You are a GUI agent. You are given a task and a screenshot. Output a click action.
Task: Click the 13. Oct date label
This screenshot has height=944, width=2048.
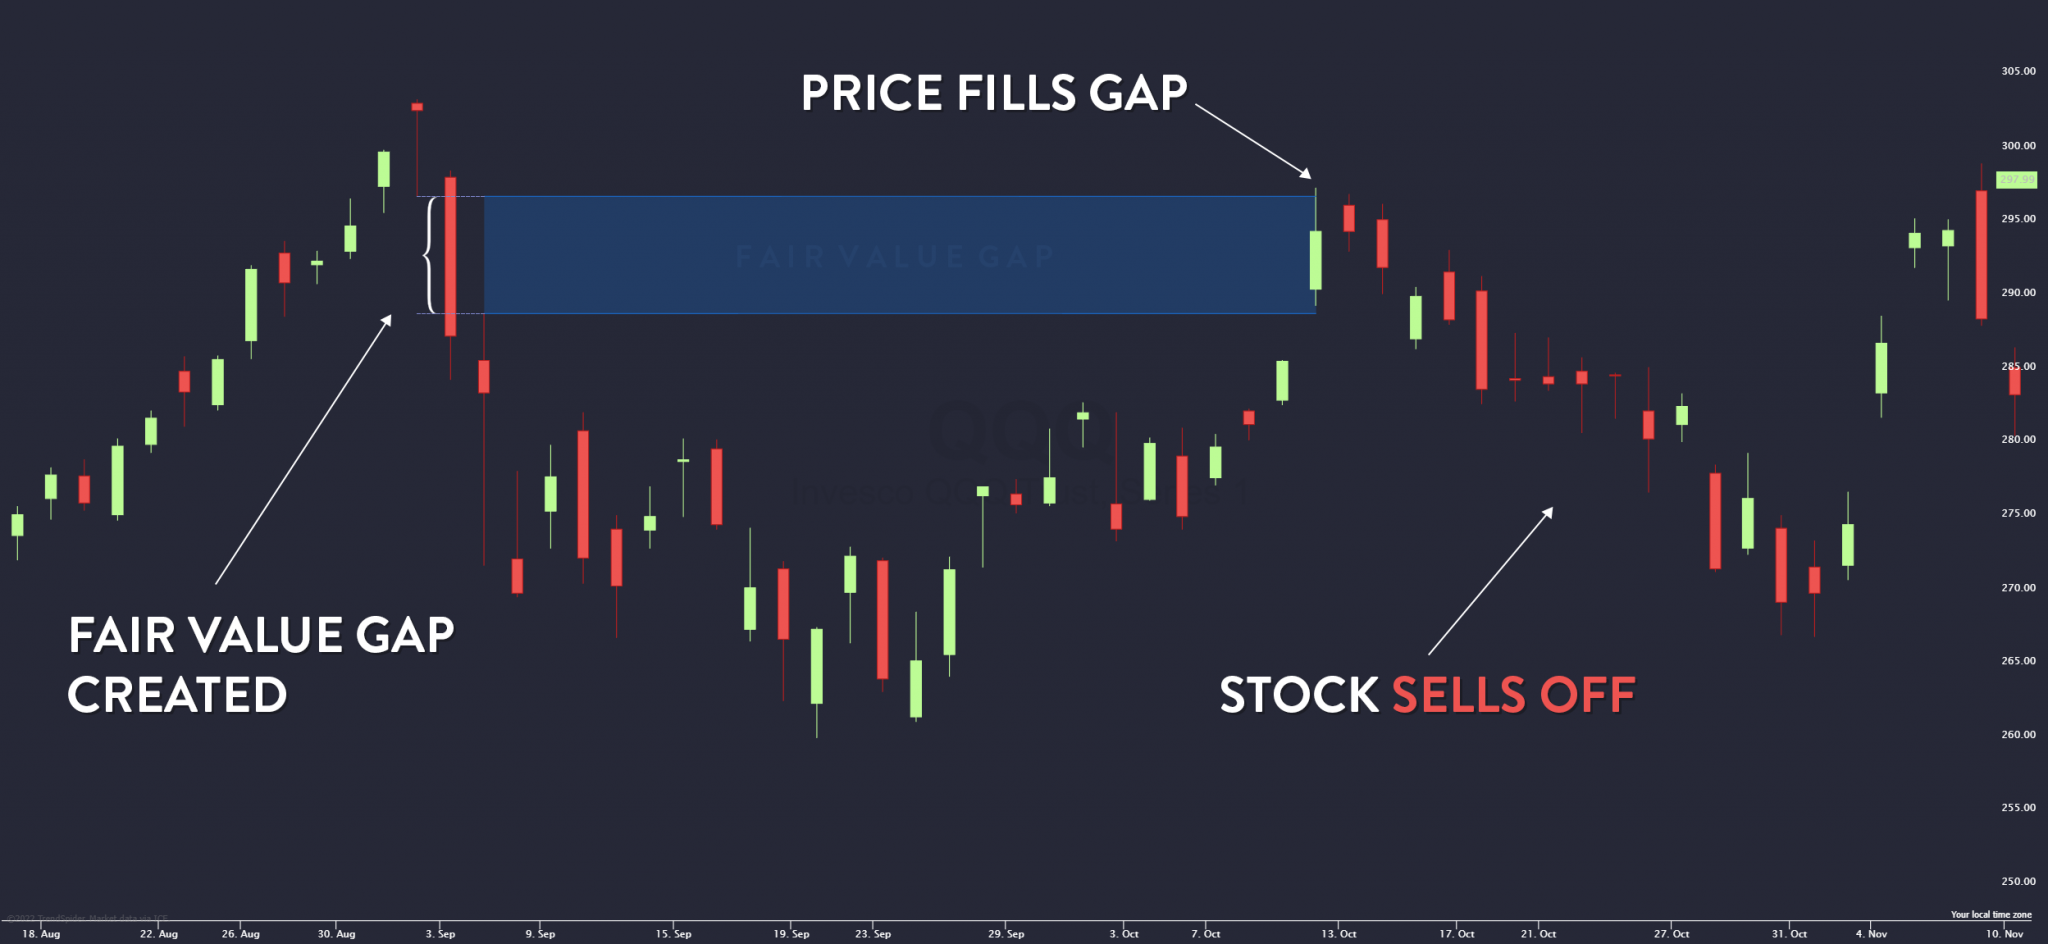pyautogui.click(x=1339, y=934)
